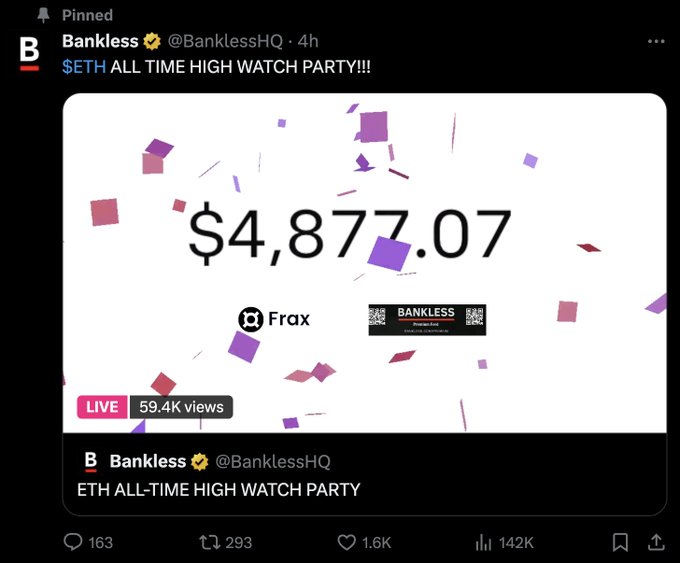This screenshot has width=680, height=563.
Task: Like the tweet with heart icon
Action: click(346, 542)
